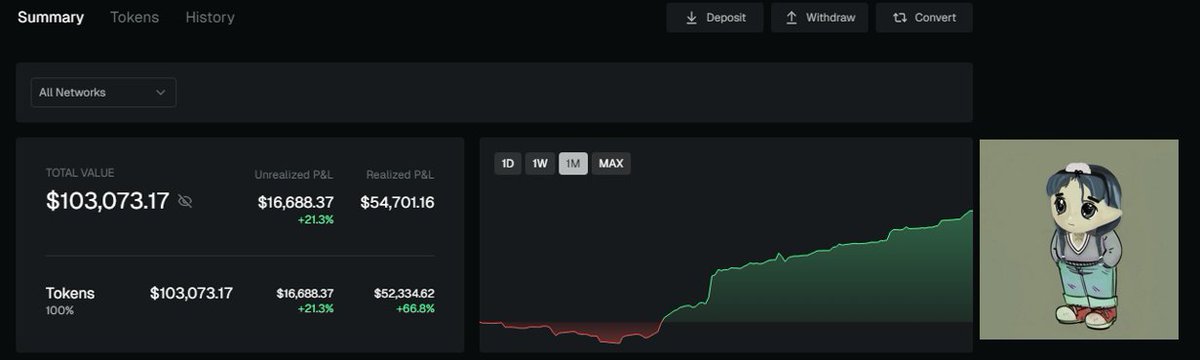
Task: Click the Tokens realized value $52,334.62
Action: tap(404, 293)
